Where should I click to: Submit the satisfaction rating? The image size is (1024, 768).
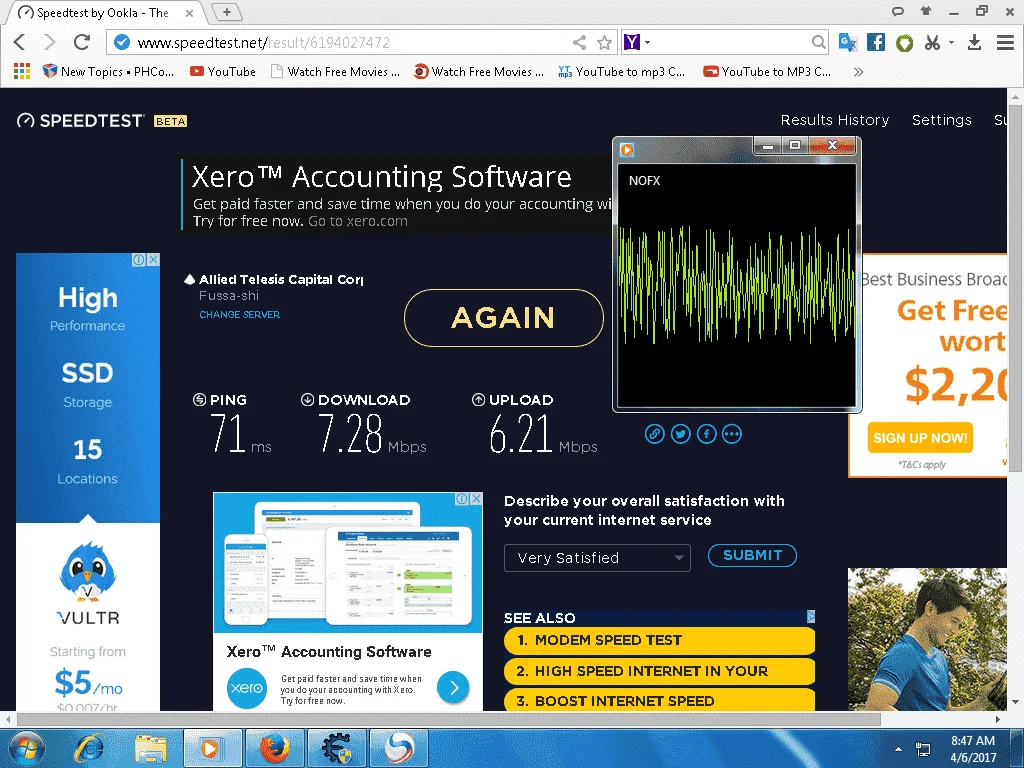pos(752,555)
